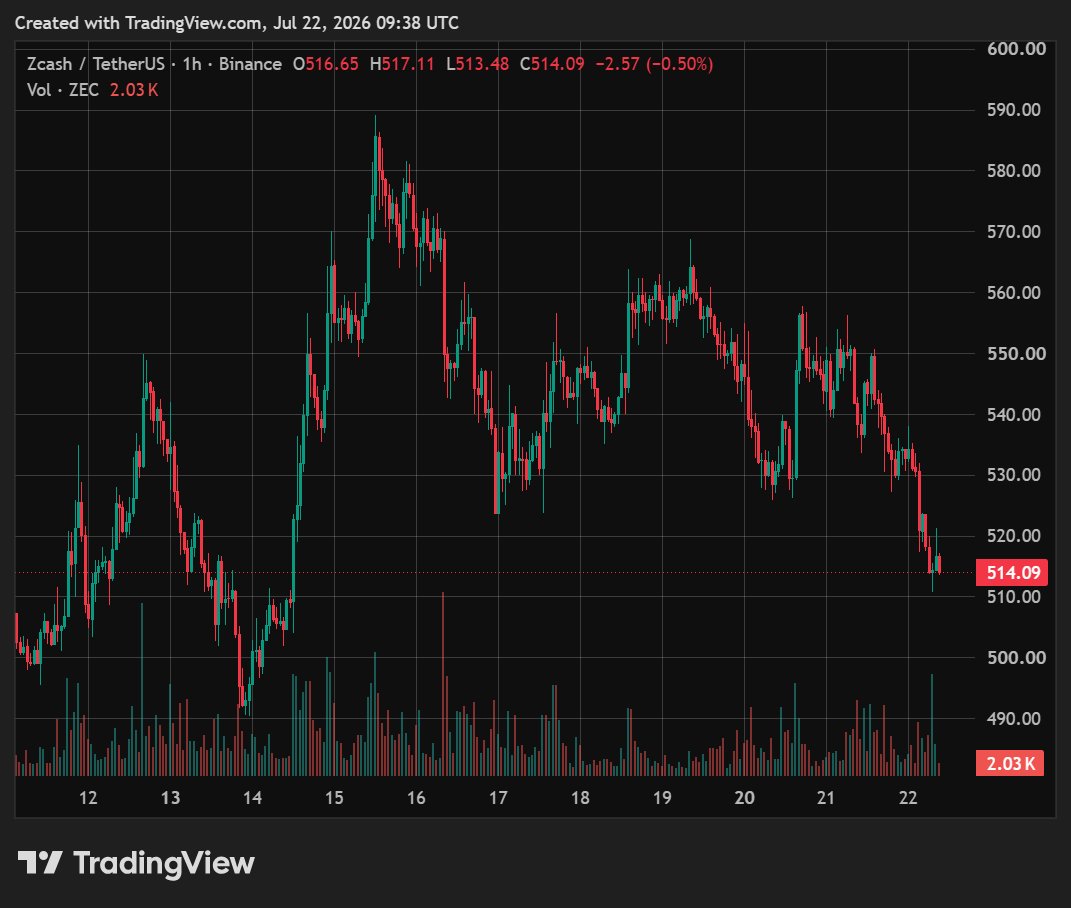
Task: Click the Vol · ZEC indicator label
Action: pos(63,90)
